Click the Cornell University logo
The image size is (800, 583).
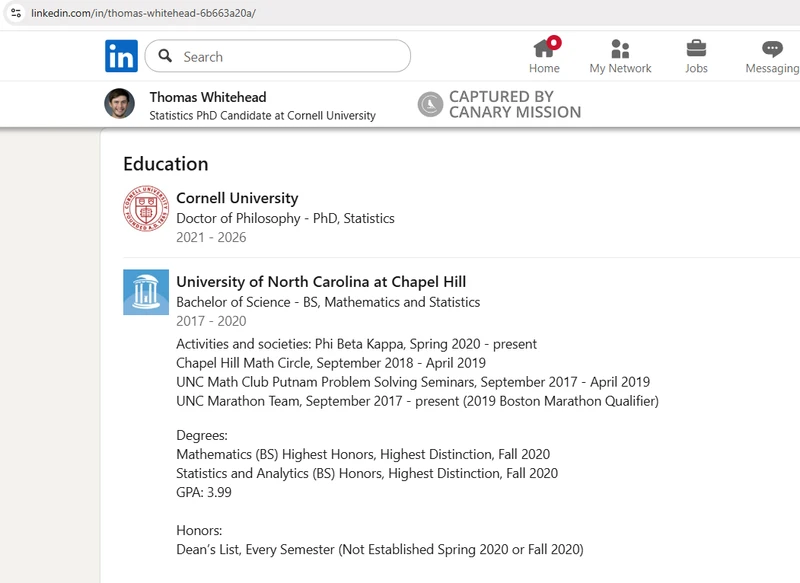[146, 208]
